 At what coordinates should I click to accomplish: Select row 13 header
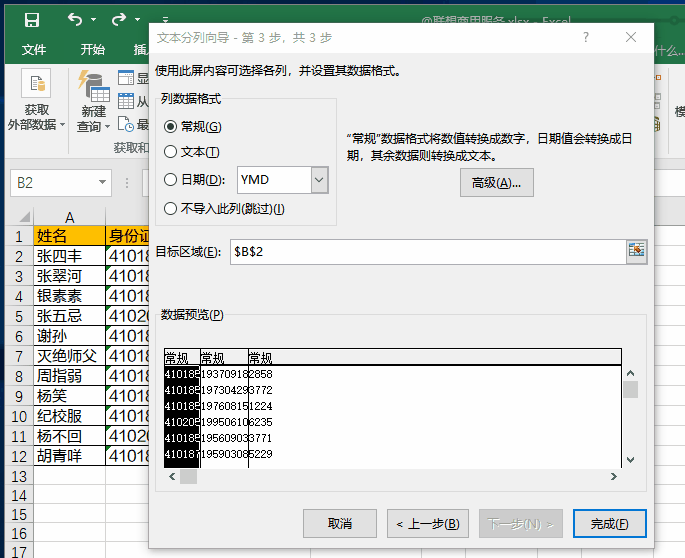(x=19, y=476)
